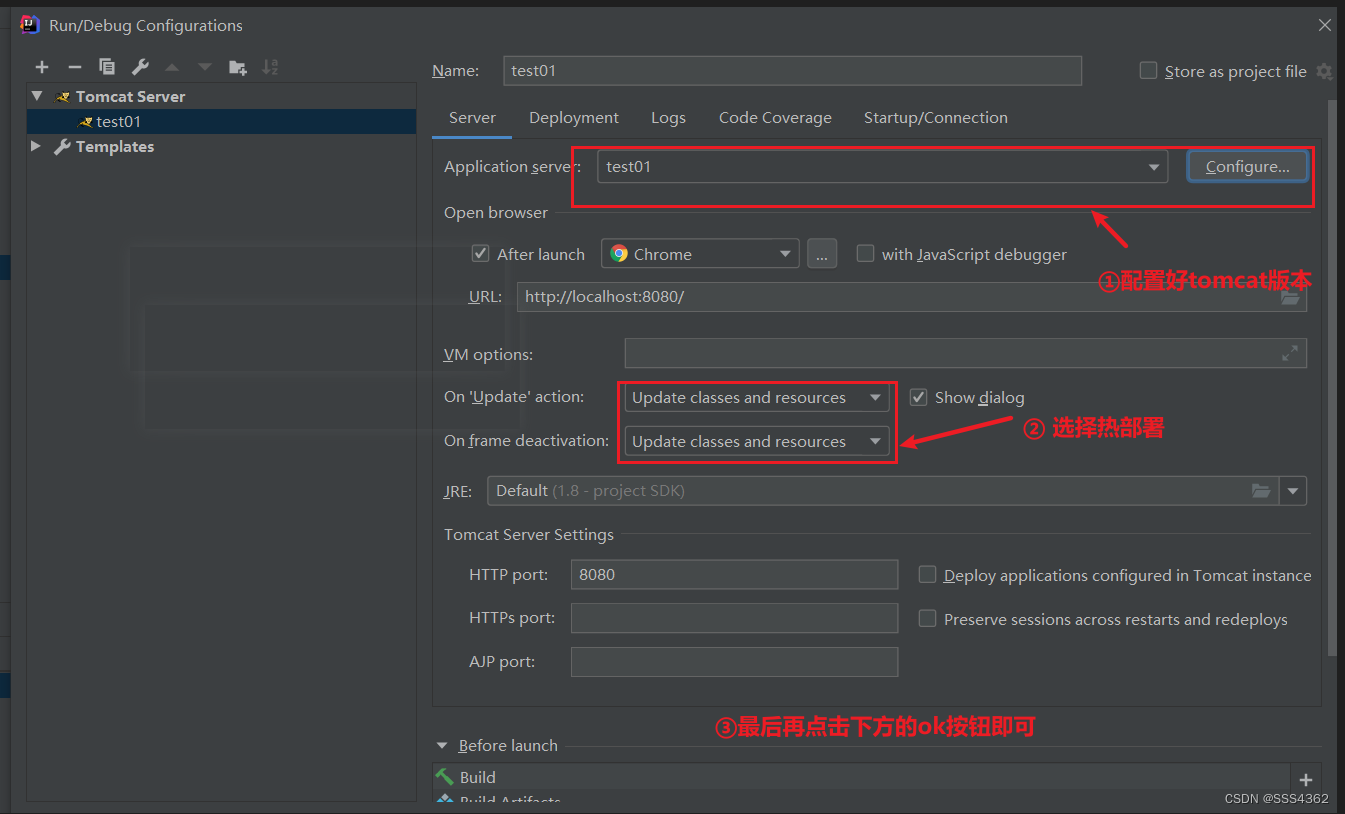1345x814 pixels.
Task: Add a Before launch task with the plus icon
Action: coord(1305,779)
